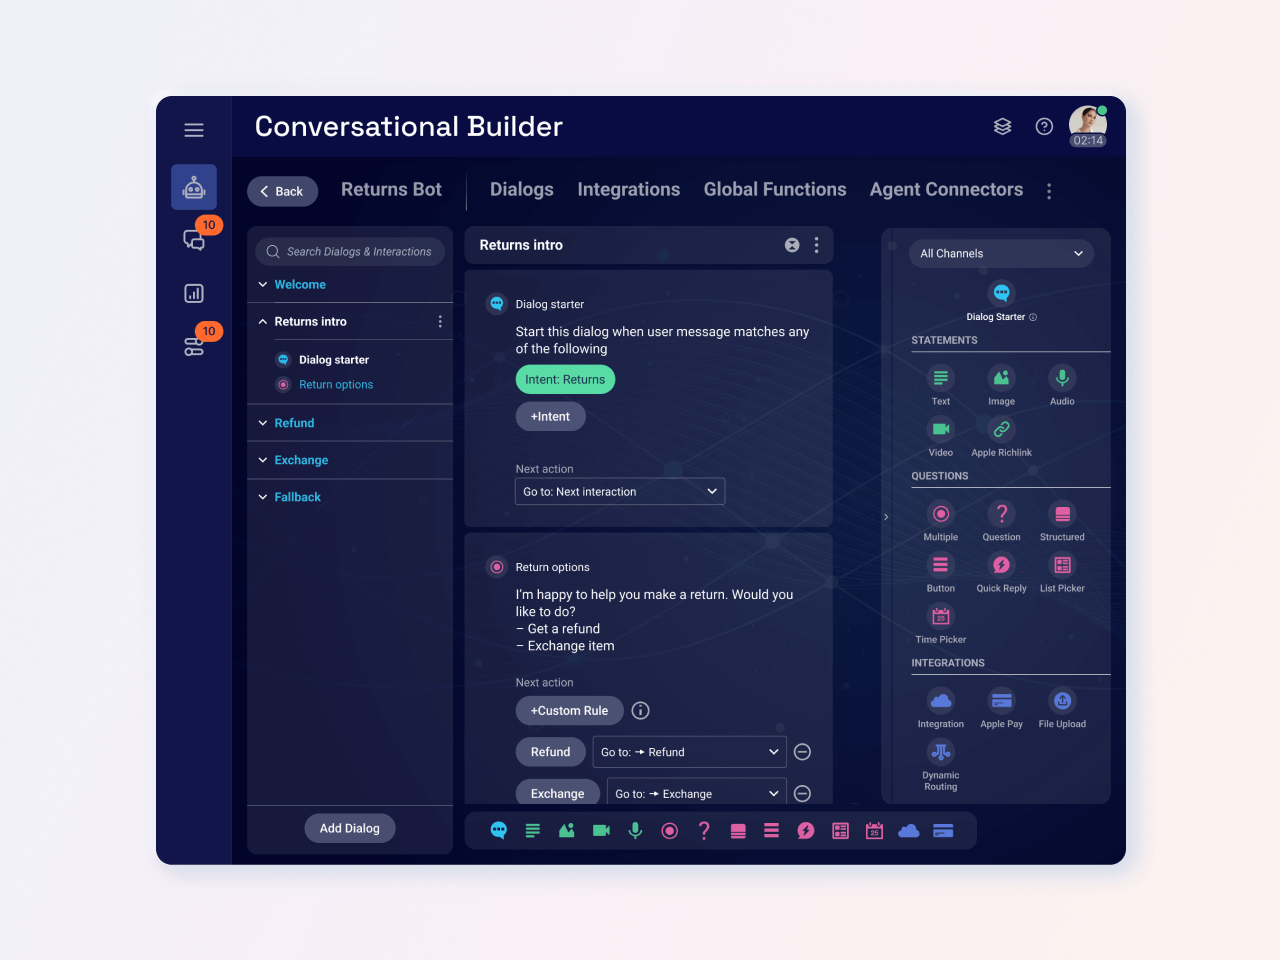Viewport: 1280px width, 960px height.
Task: Add a Time Picker from palette
Action: pos(941,616)
